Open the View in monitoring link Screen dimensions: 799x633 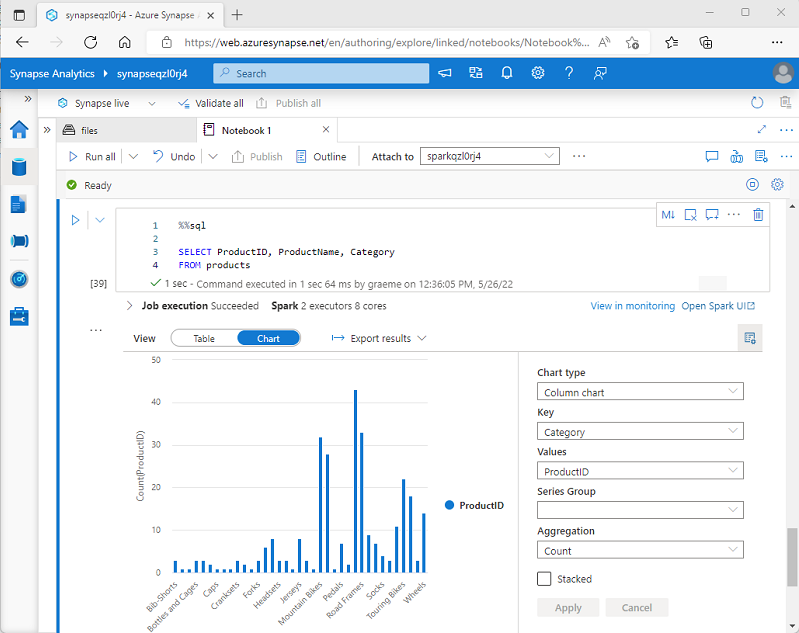631,306
